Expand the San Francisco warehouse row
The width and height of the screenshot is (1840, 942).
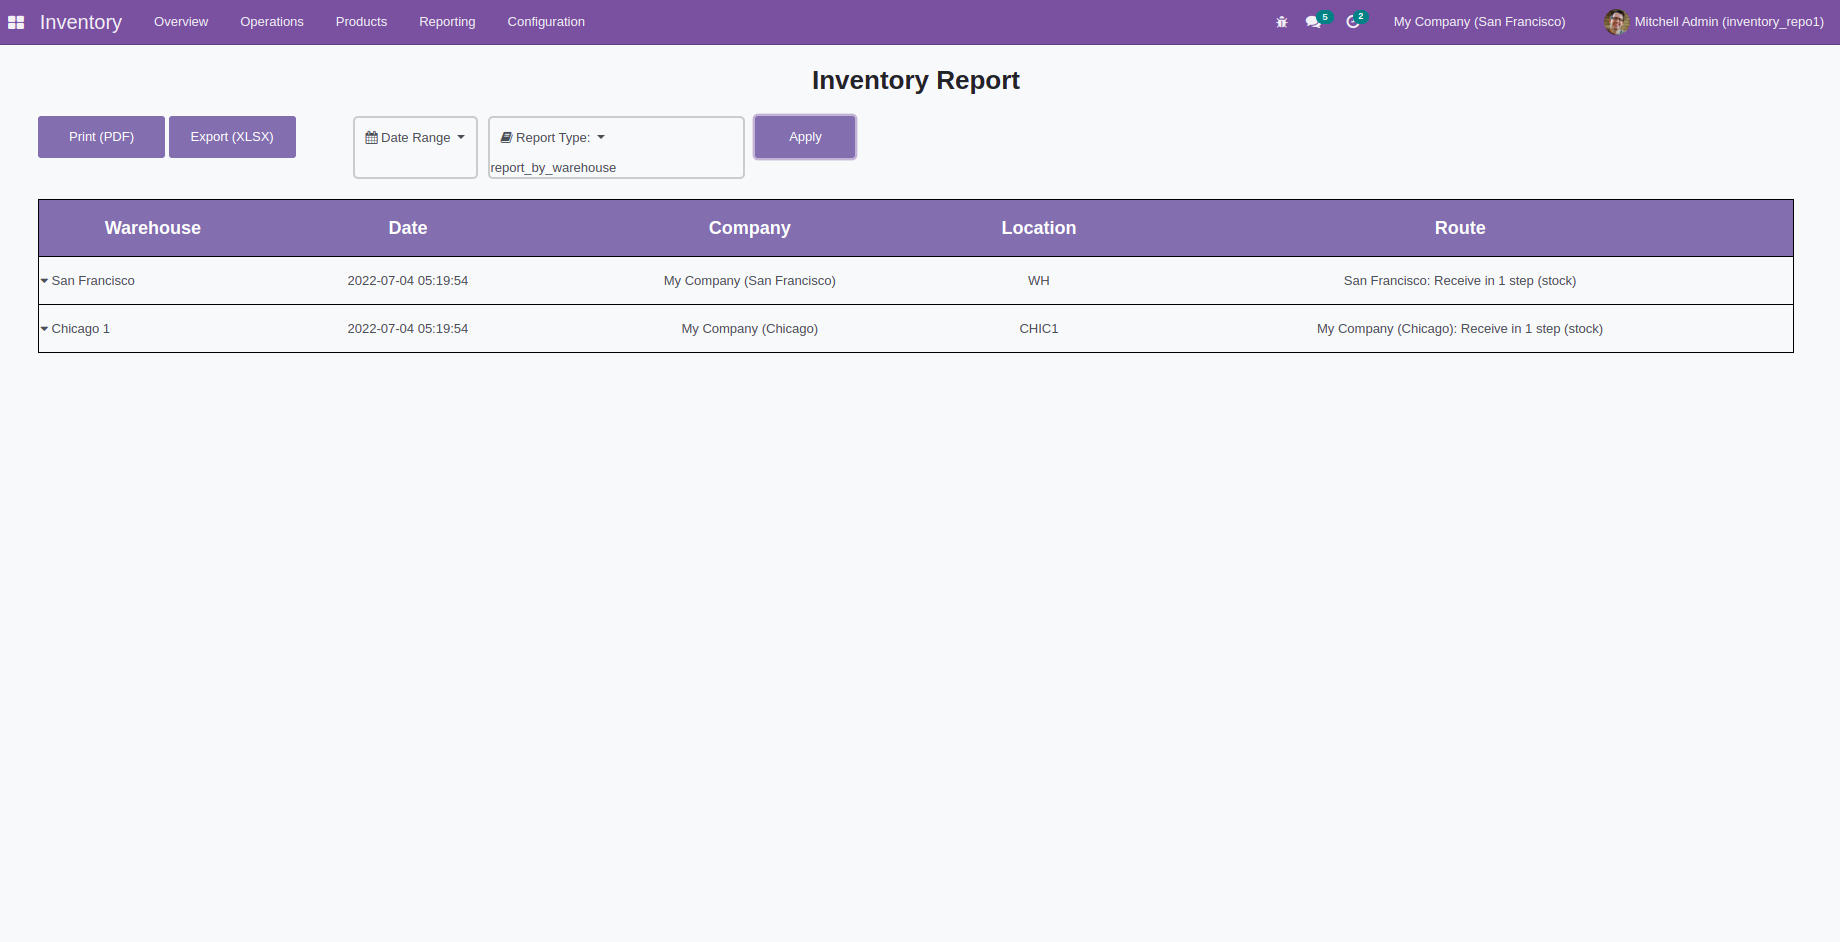(44, 281)
